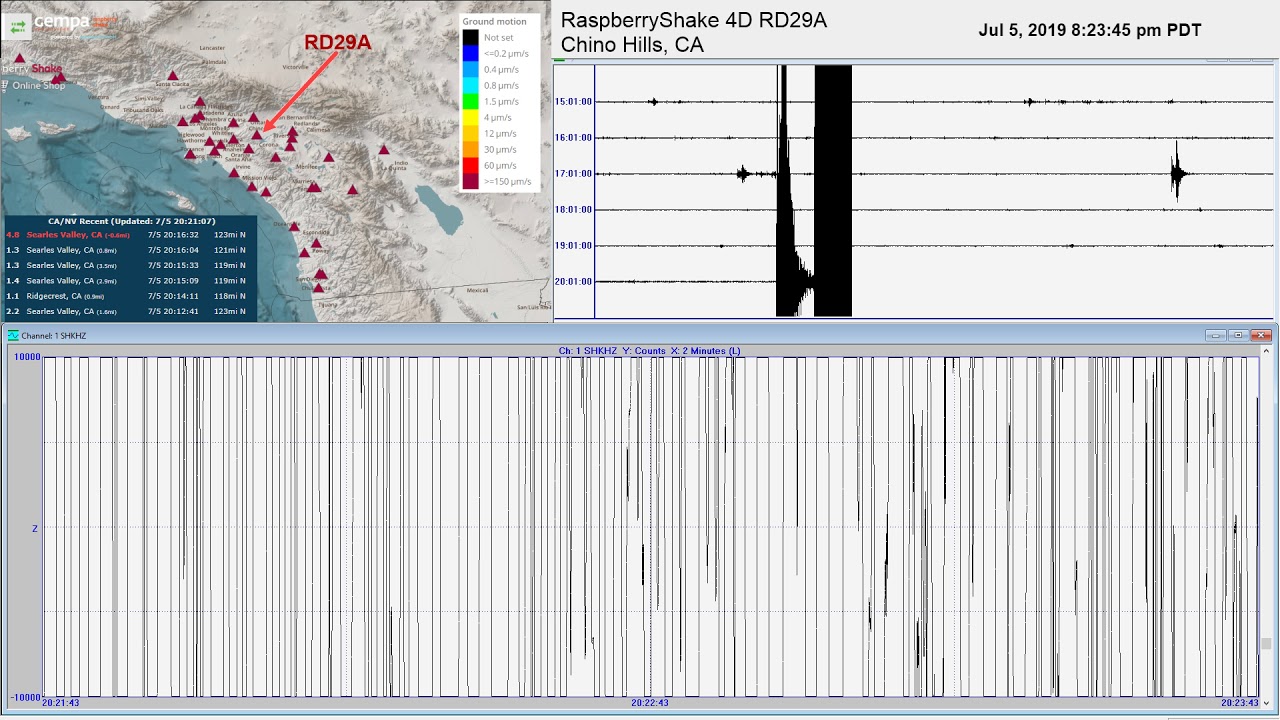Click the small event near 15:01:00 trace start
The width and height of the screenshot is (1280, 720).
[x=654, y=101]
